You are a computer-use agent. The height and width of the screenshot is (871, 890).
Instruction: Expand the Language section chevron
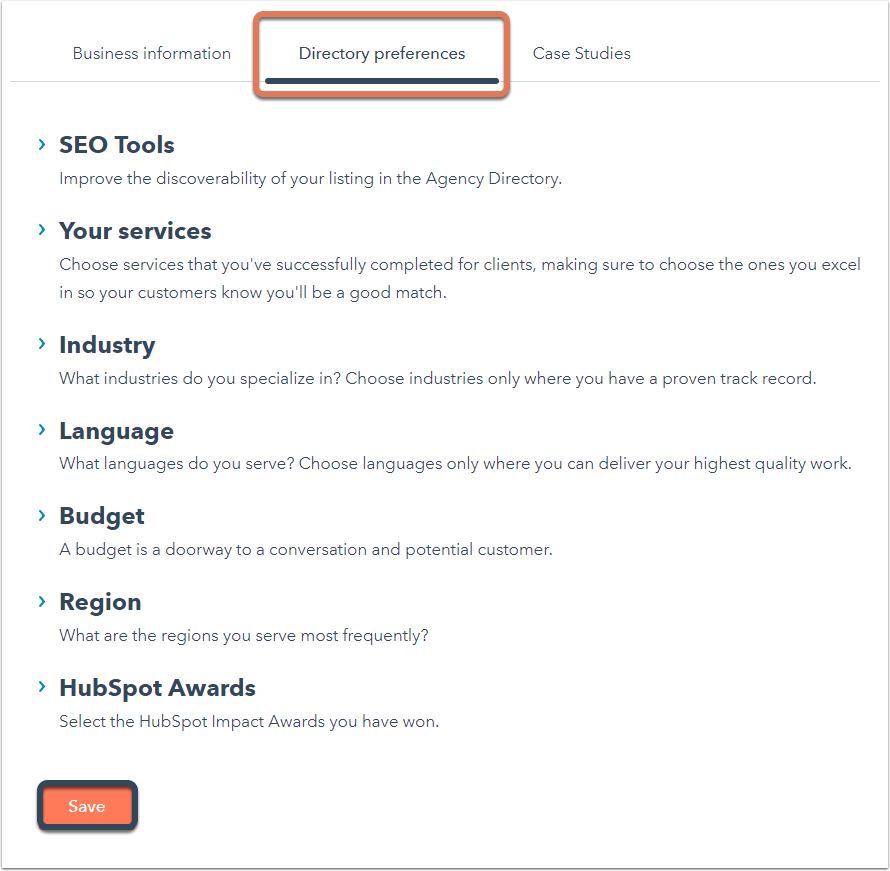coord(42,430)
